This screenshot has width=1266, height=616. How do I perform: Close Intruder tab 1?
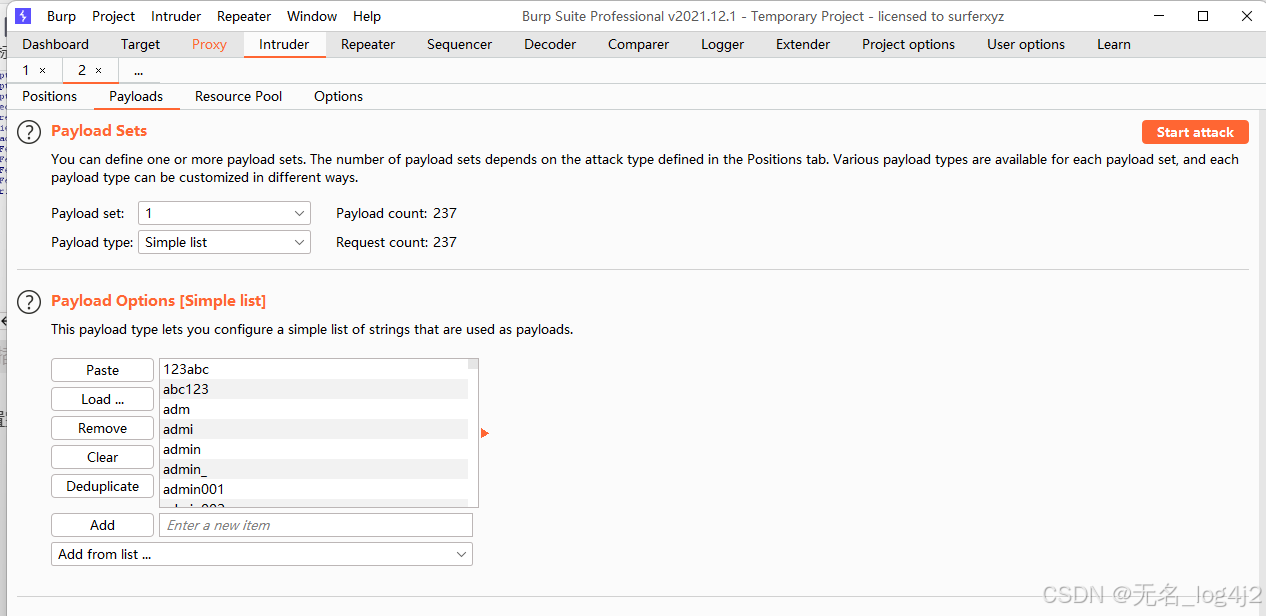[x=42, y=71]
